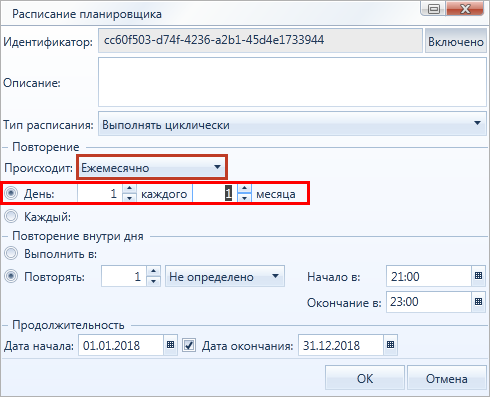Decrease the День number with down arrow
Image resolution: width=490 pixels, height=397 pixels.
129,198
